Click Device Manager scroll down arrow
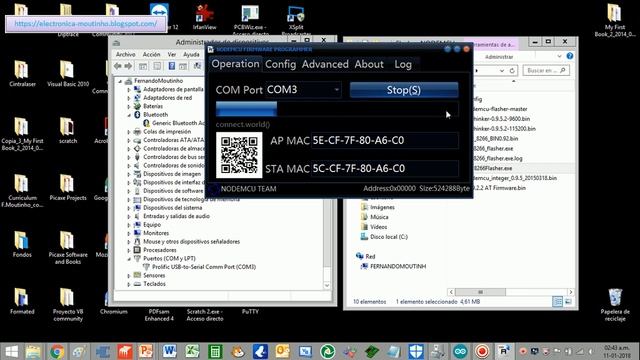Image resolution: width=640 pixels, height=360 pixels. (327, 285)
